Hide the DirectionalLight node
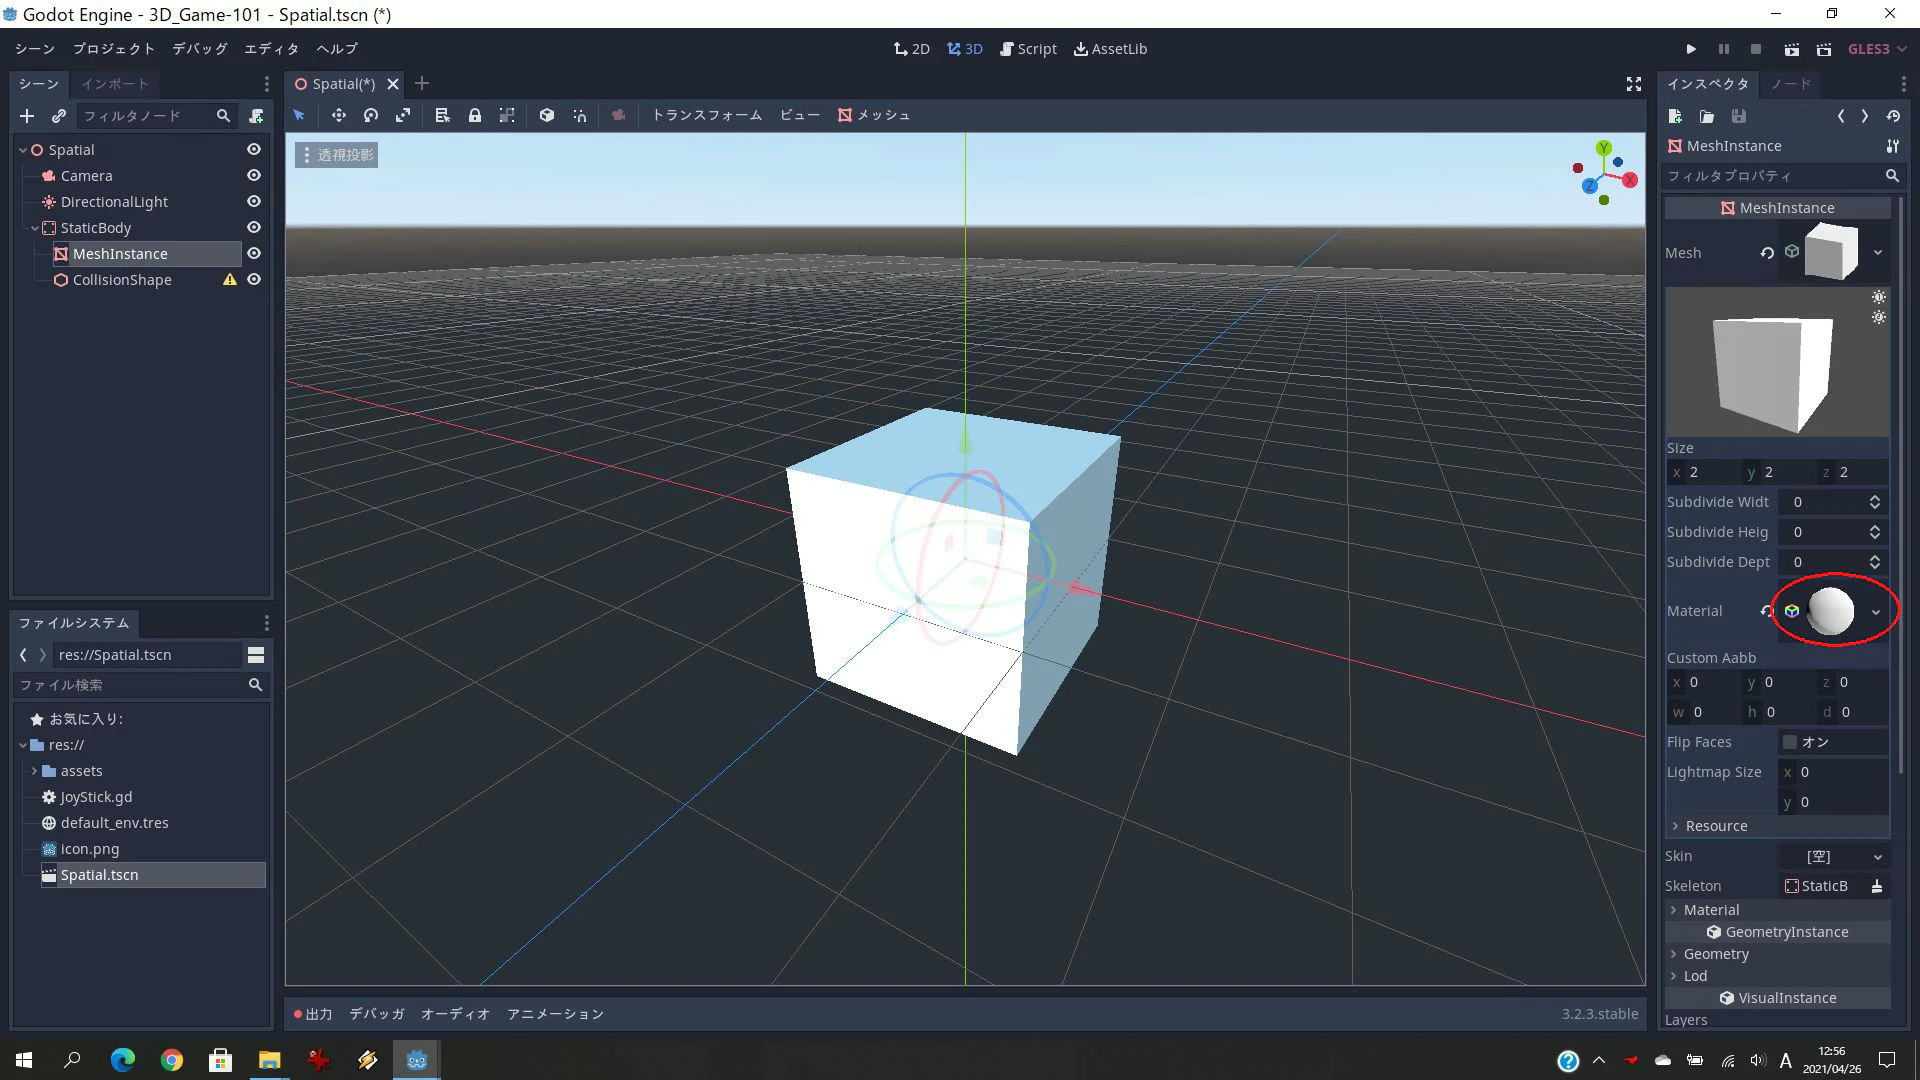The height and width of the screenshot is (1080, 1920). [254, 201]
